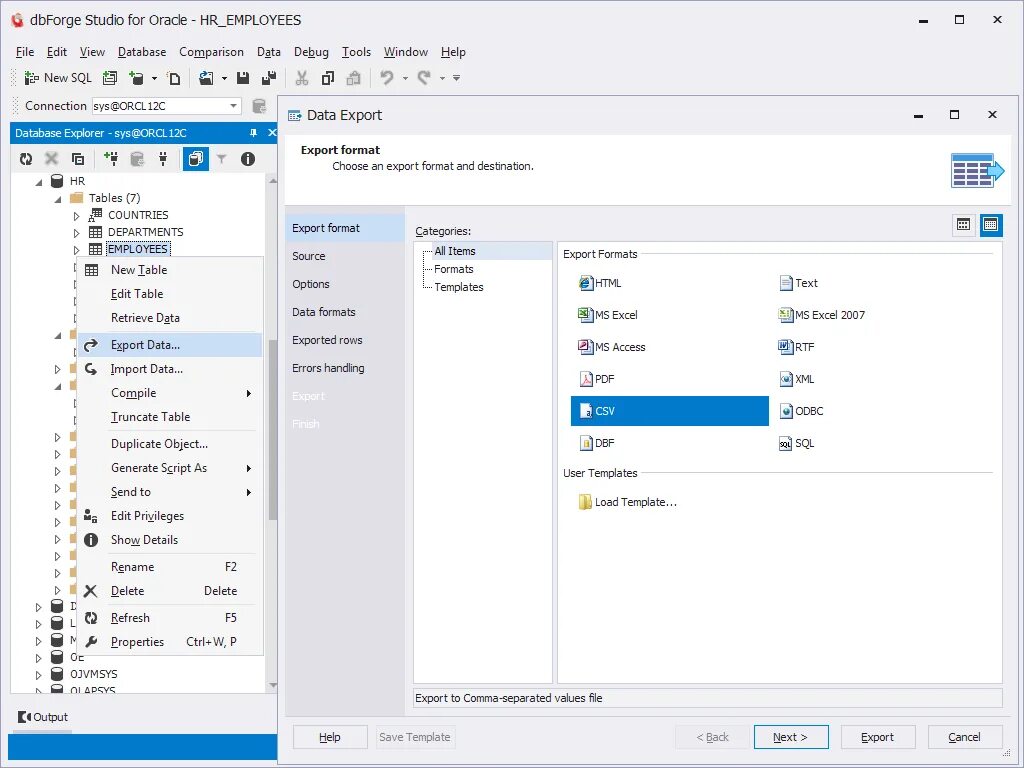Viewport: 1024px width, 768px height.
Task: Open the Comparison menu
Action: pyautogui.click(x=211, y=52)
